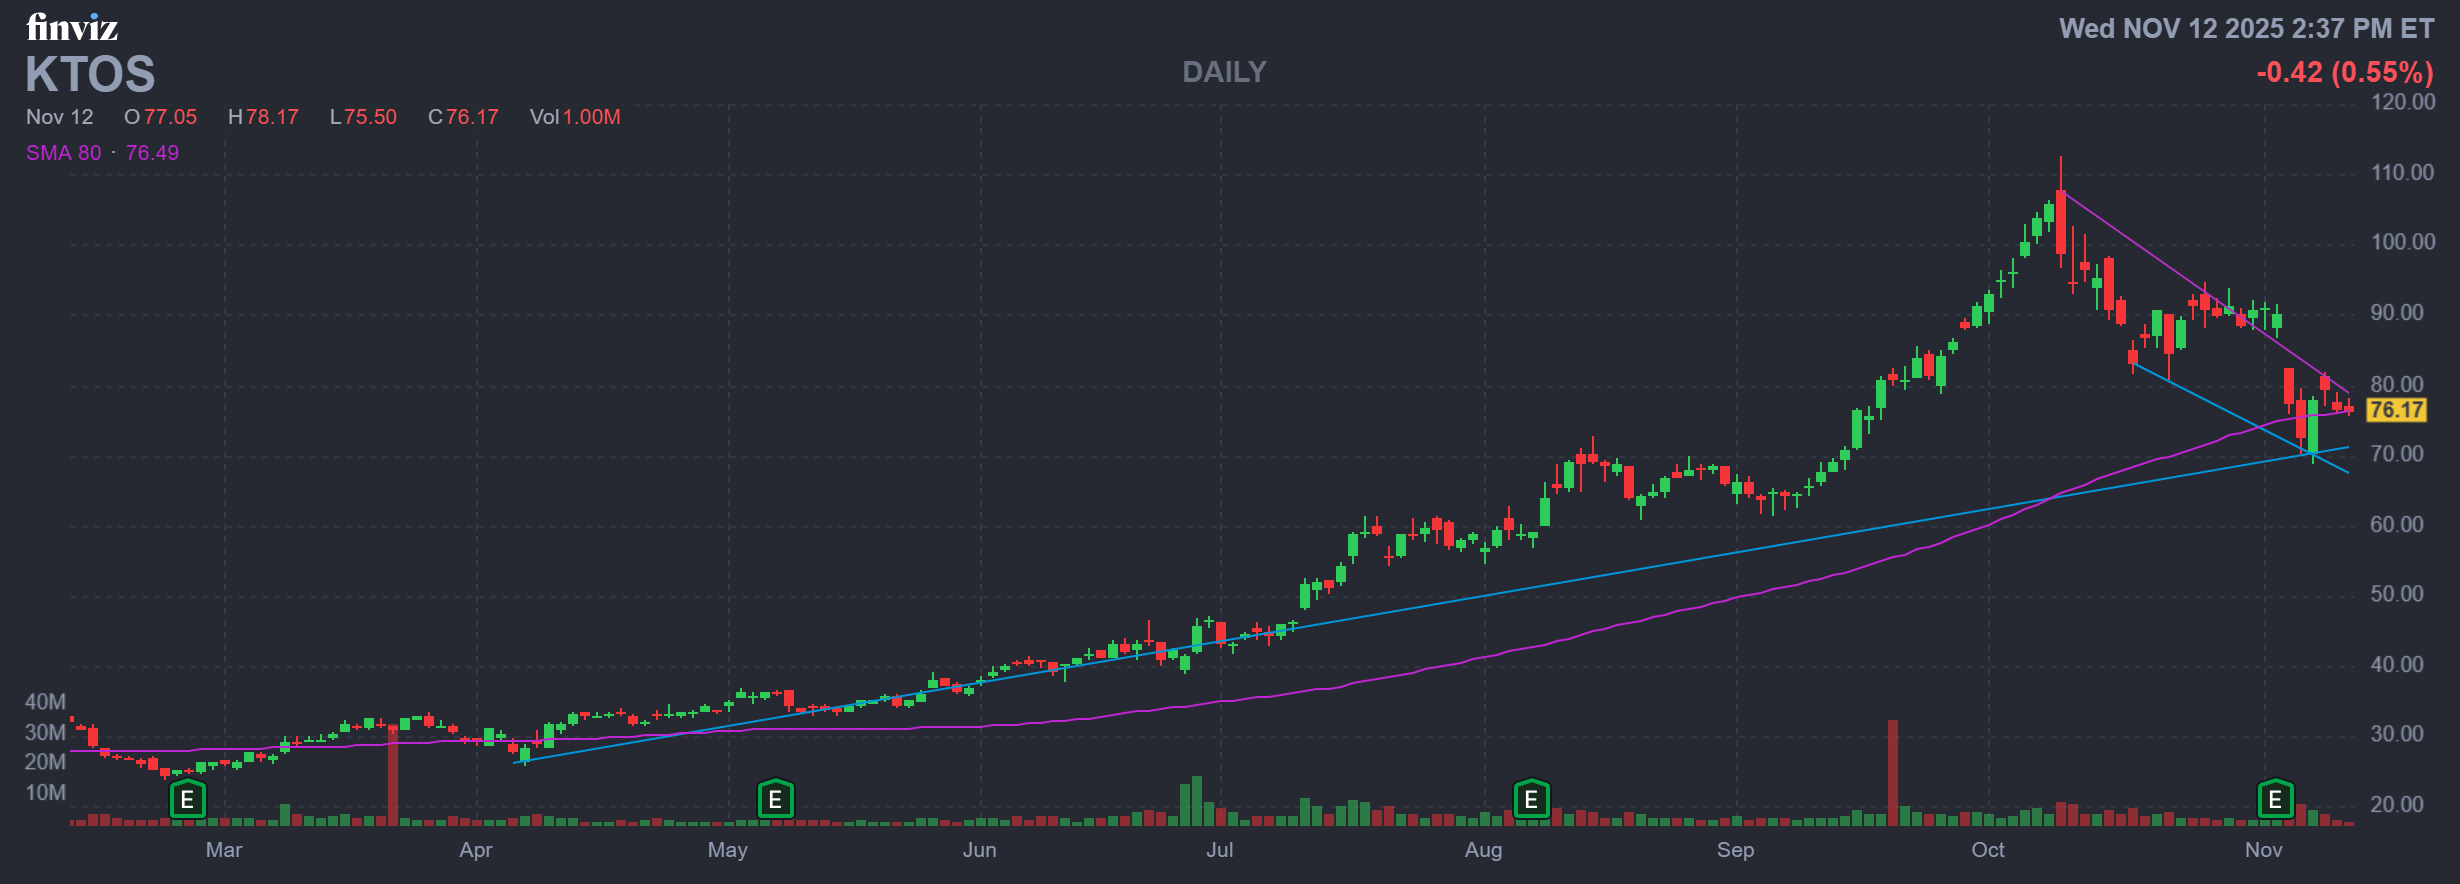Screen dimensions: 2460x884
Task: Click the DAILY timeframe label
Action: [1224, 72]
